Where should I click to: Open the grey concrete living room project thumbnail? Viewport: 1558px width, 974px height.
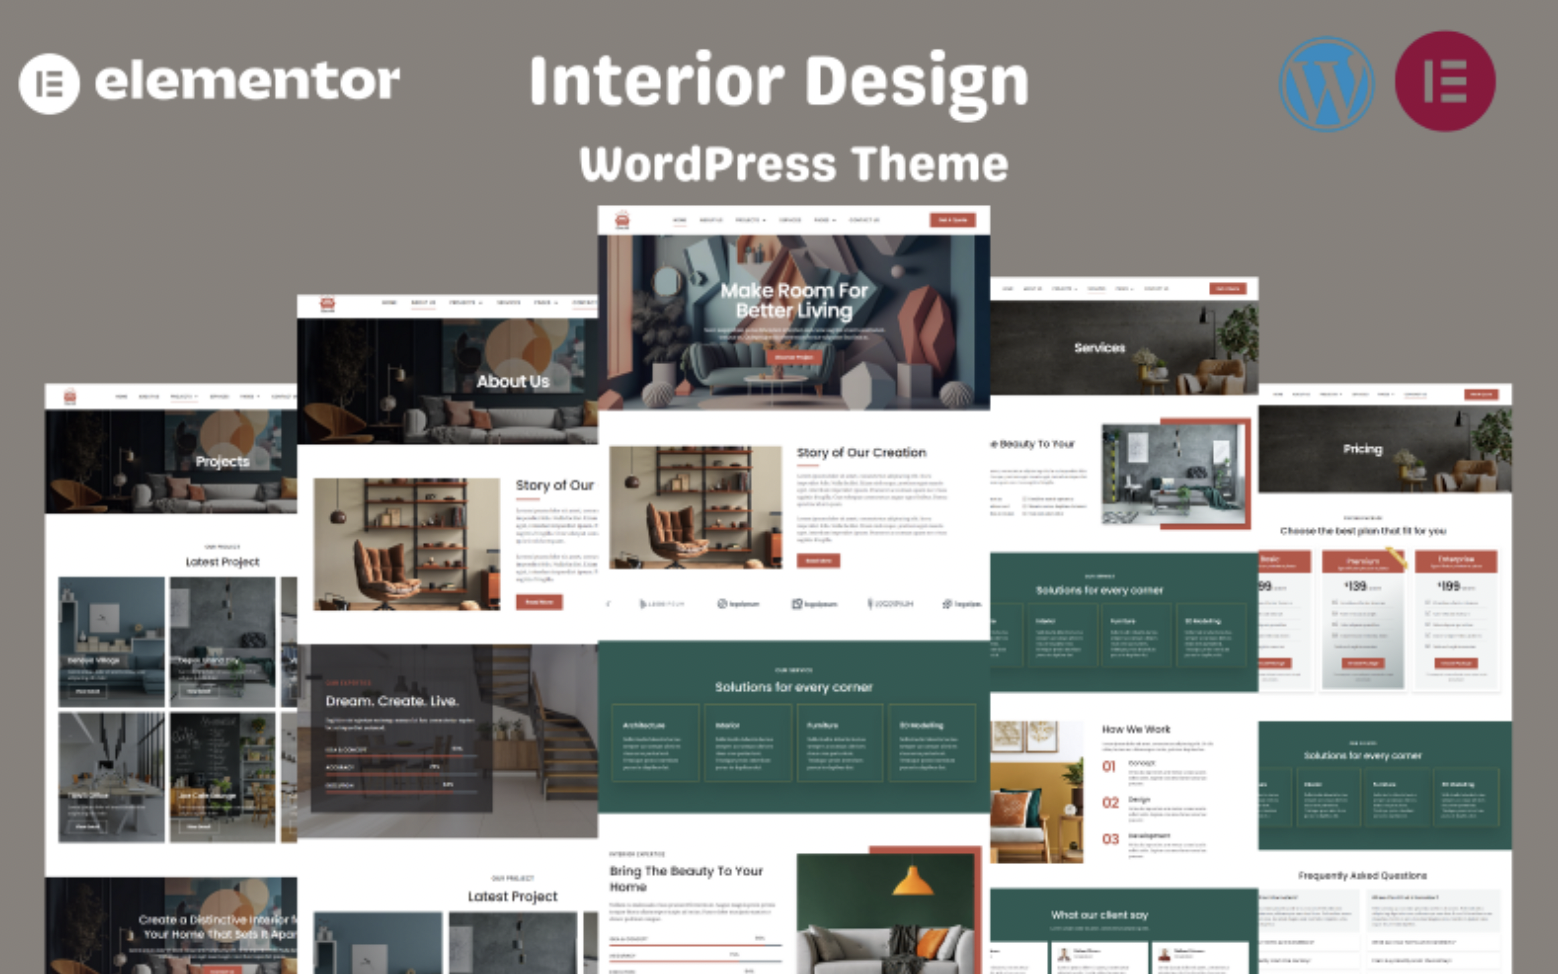[222, 642]
